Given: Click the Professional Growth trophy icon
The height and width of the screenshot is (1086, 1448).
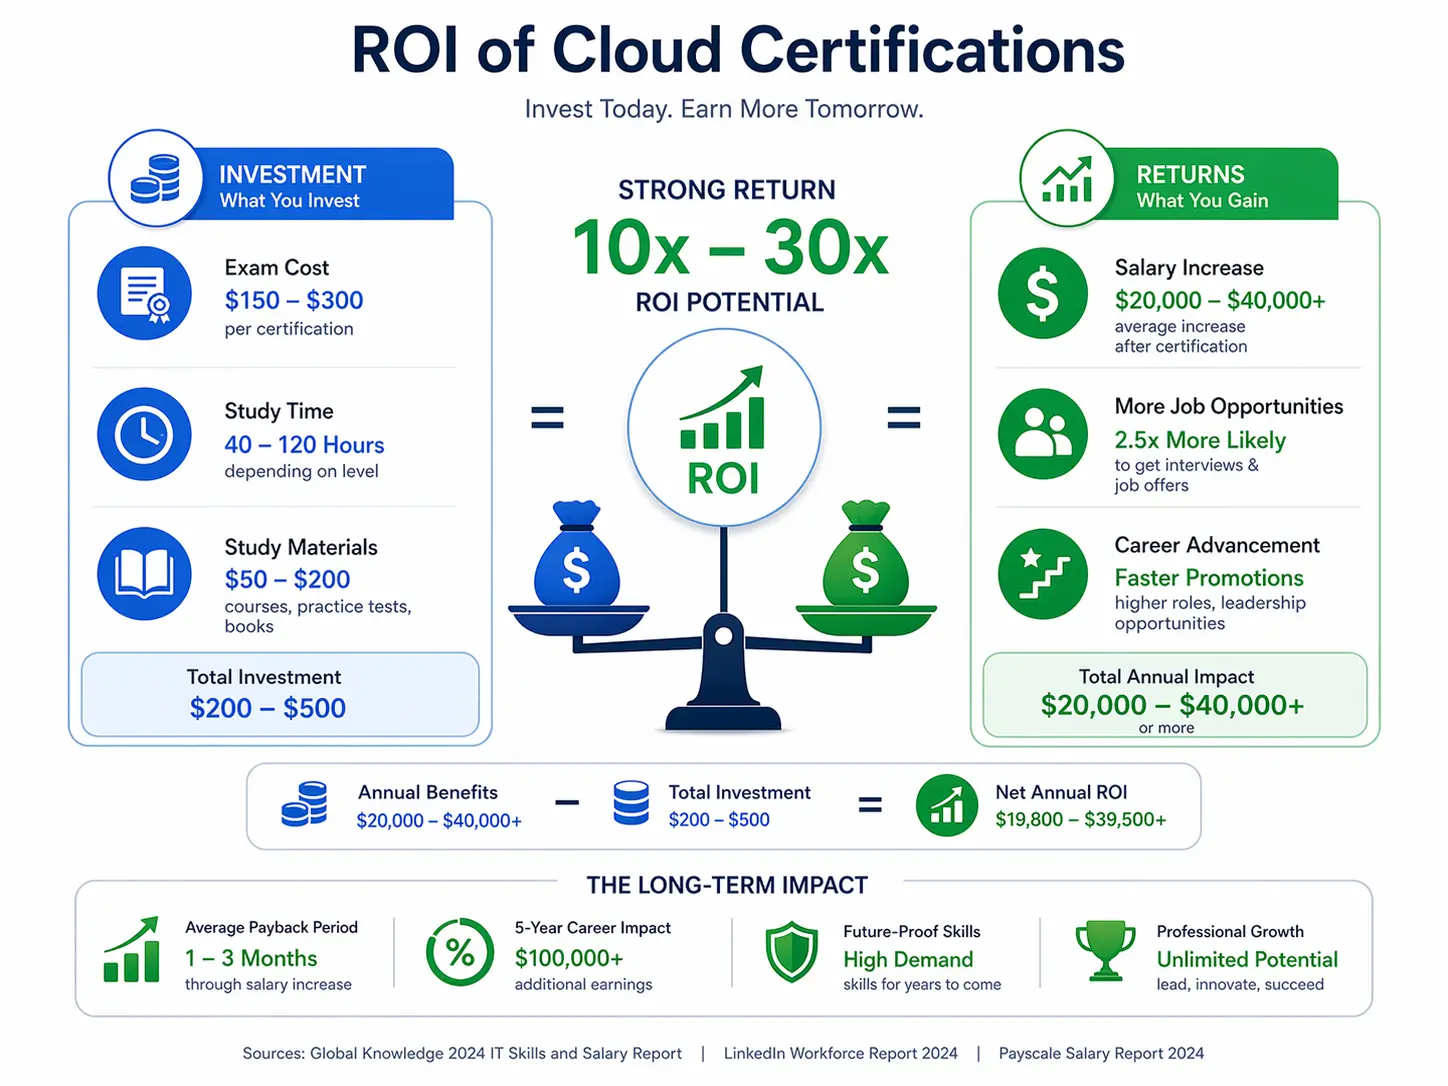Looking at the screenshot, I should (x=1105, y=950).
